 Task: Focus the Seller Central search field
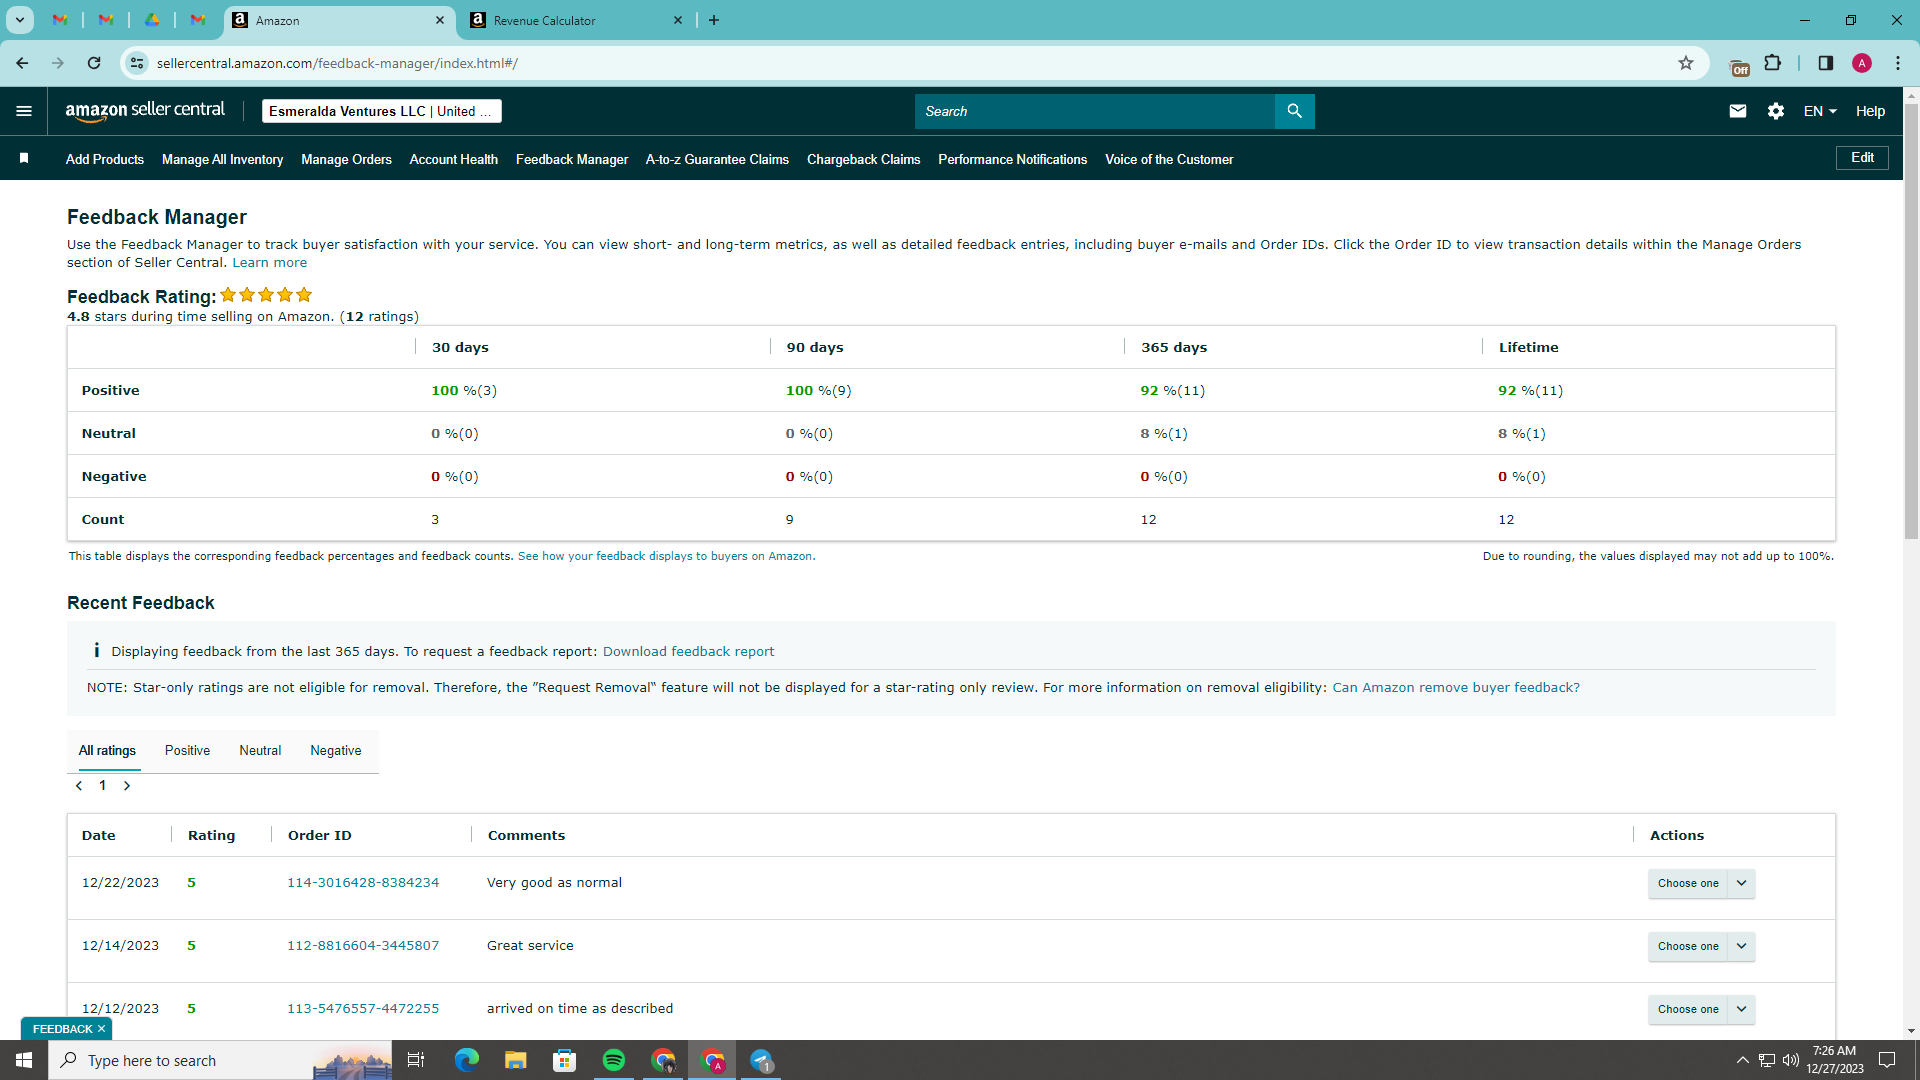(1095, 111)
